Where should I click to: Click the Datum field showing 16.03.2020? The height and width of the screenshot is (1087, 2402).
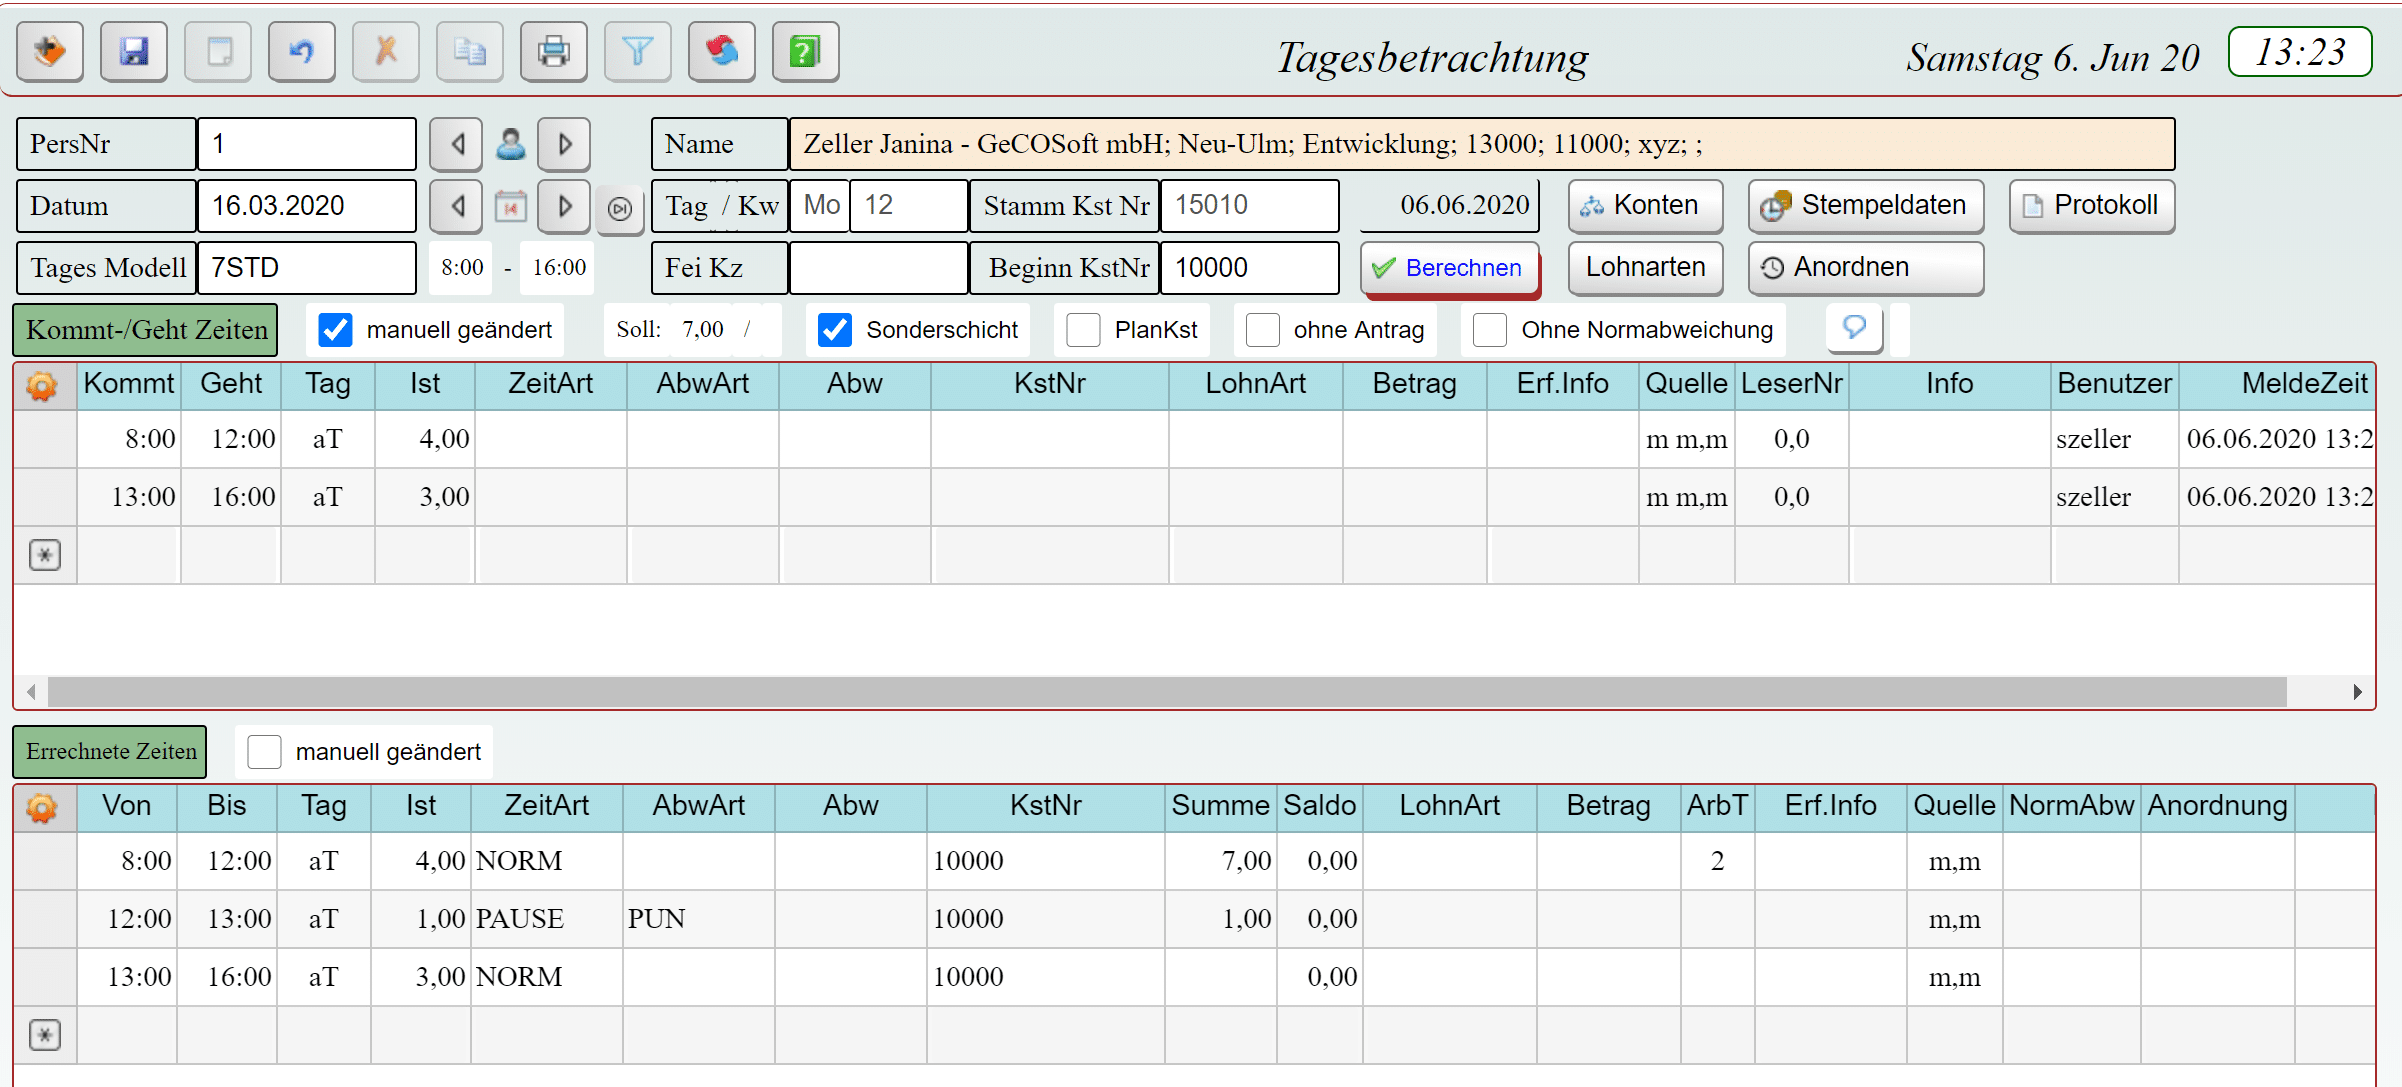pos(307,207)
